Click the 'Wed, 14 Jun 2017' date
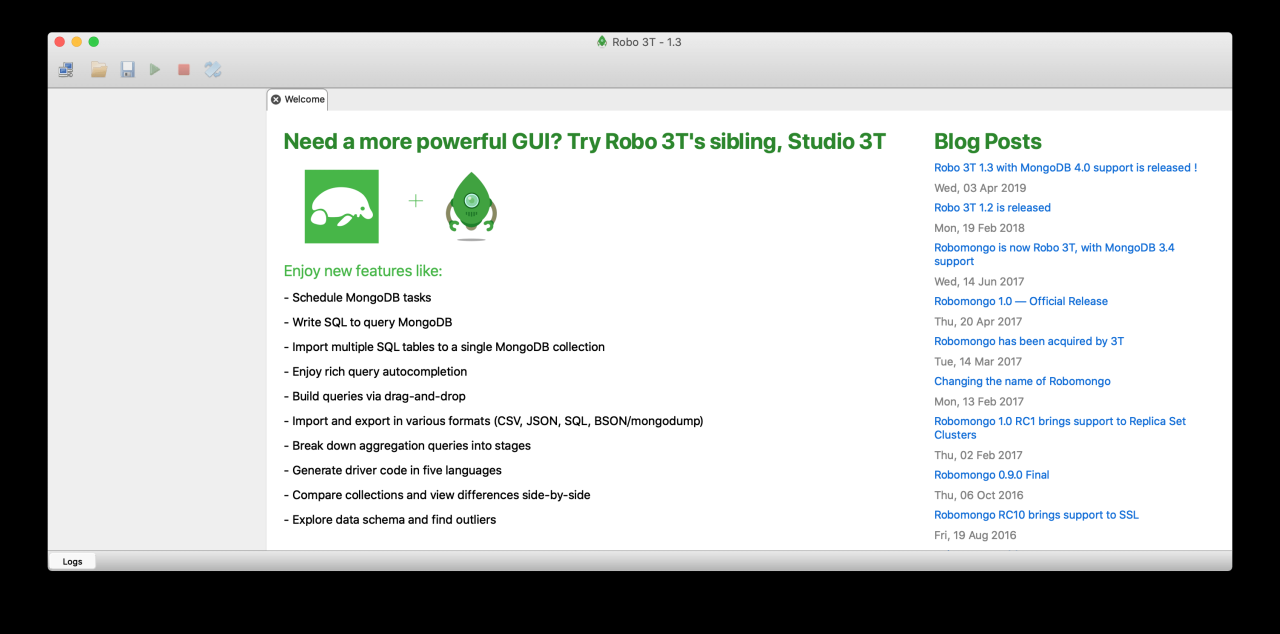The width and height of the screenshot is (1280, 634). click(979, 282)
